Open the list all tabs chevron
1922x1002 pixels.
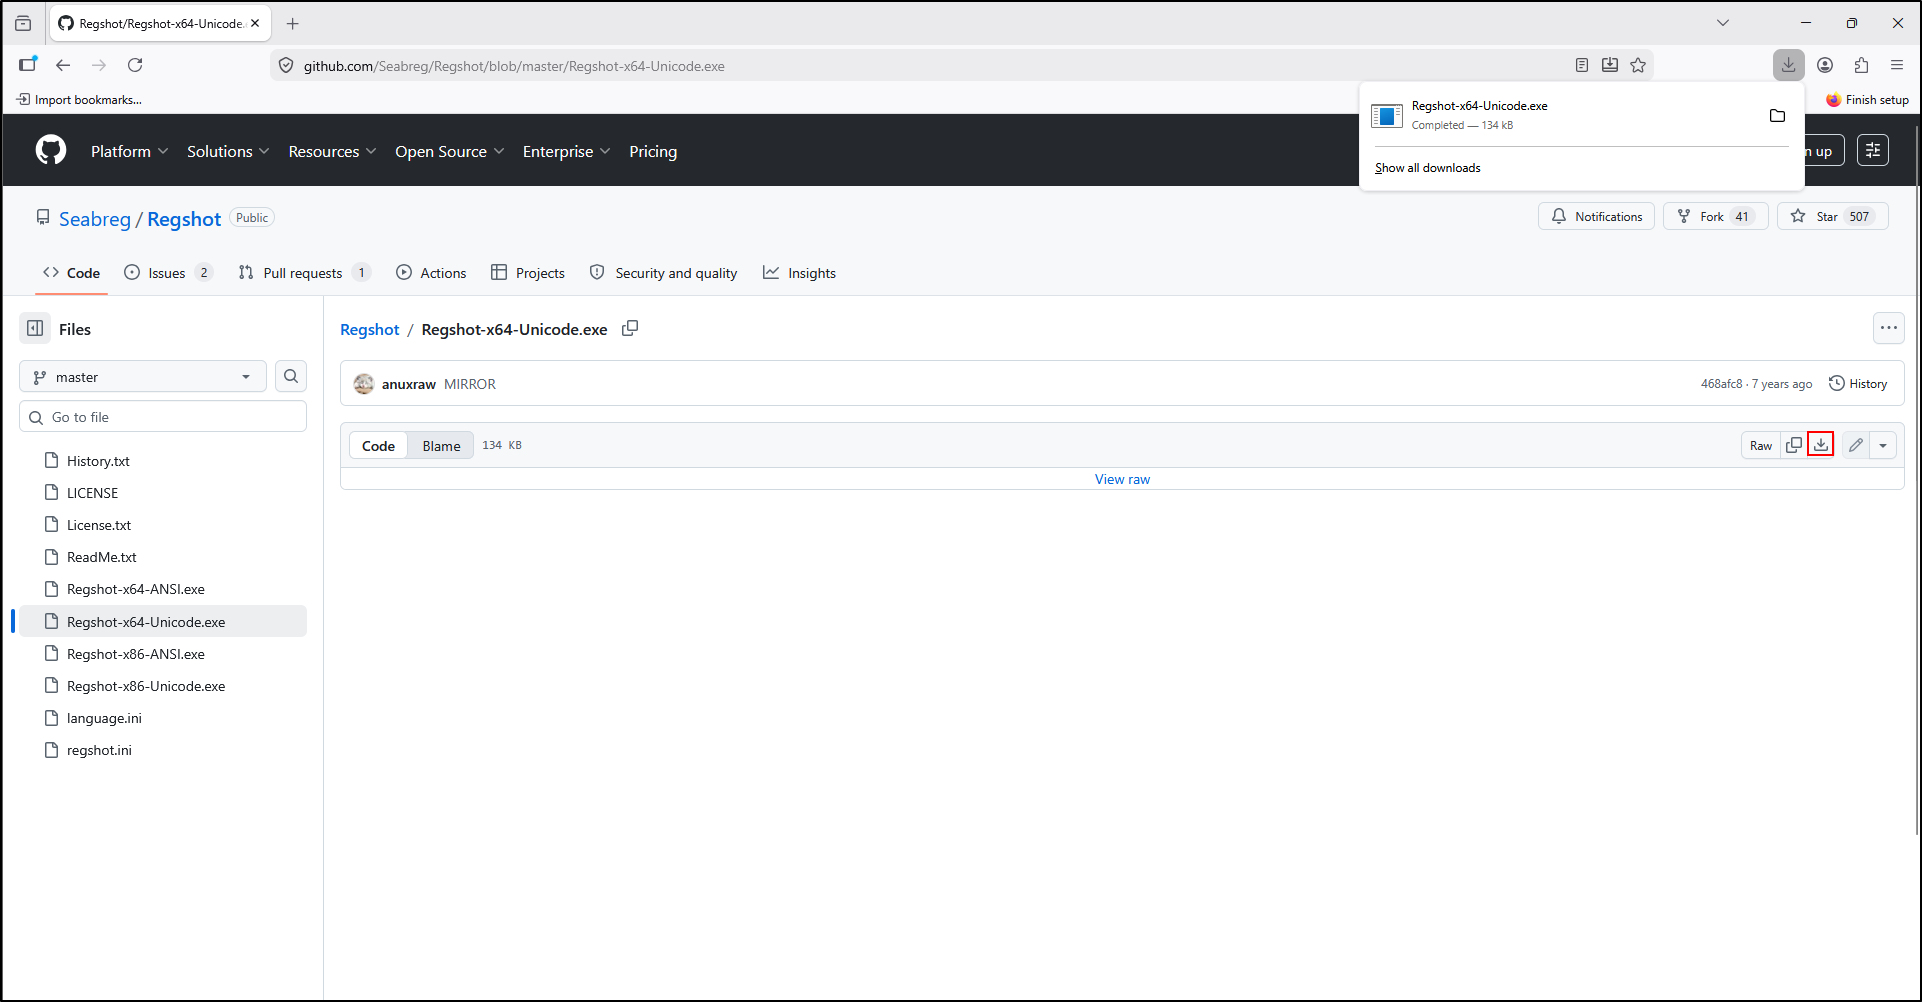1722,23
